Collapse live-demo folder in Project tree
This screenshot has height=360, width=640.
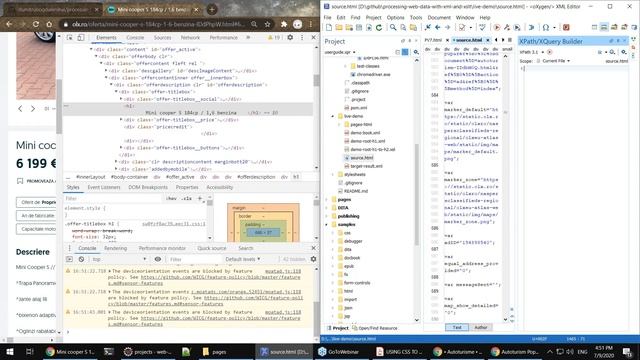[x=333, y=116]
